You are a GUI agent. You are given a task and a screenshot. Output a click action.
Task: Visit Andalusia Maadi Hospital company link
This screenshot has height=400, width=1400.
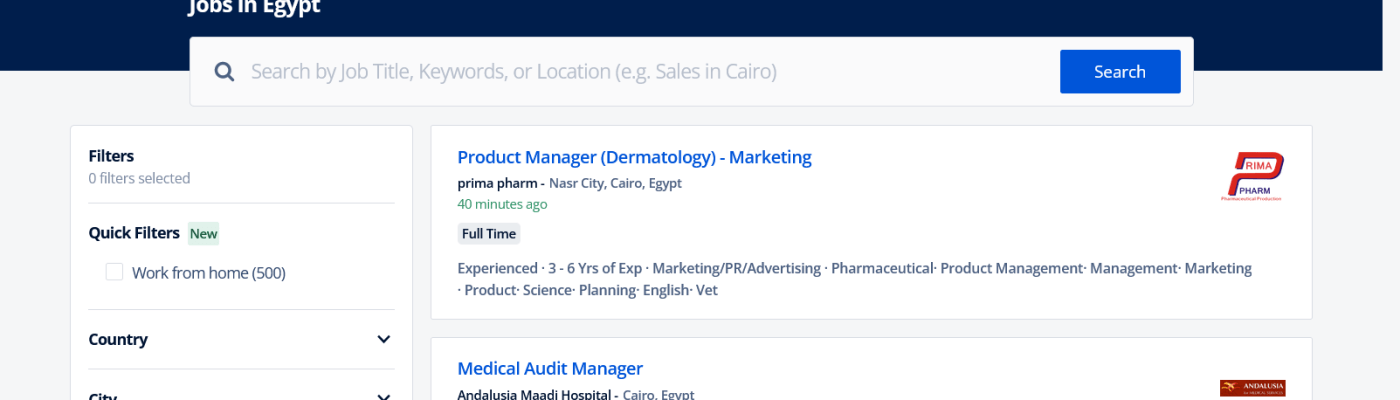(534, 394)
